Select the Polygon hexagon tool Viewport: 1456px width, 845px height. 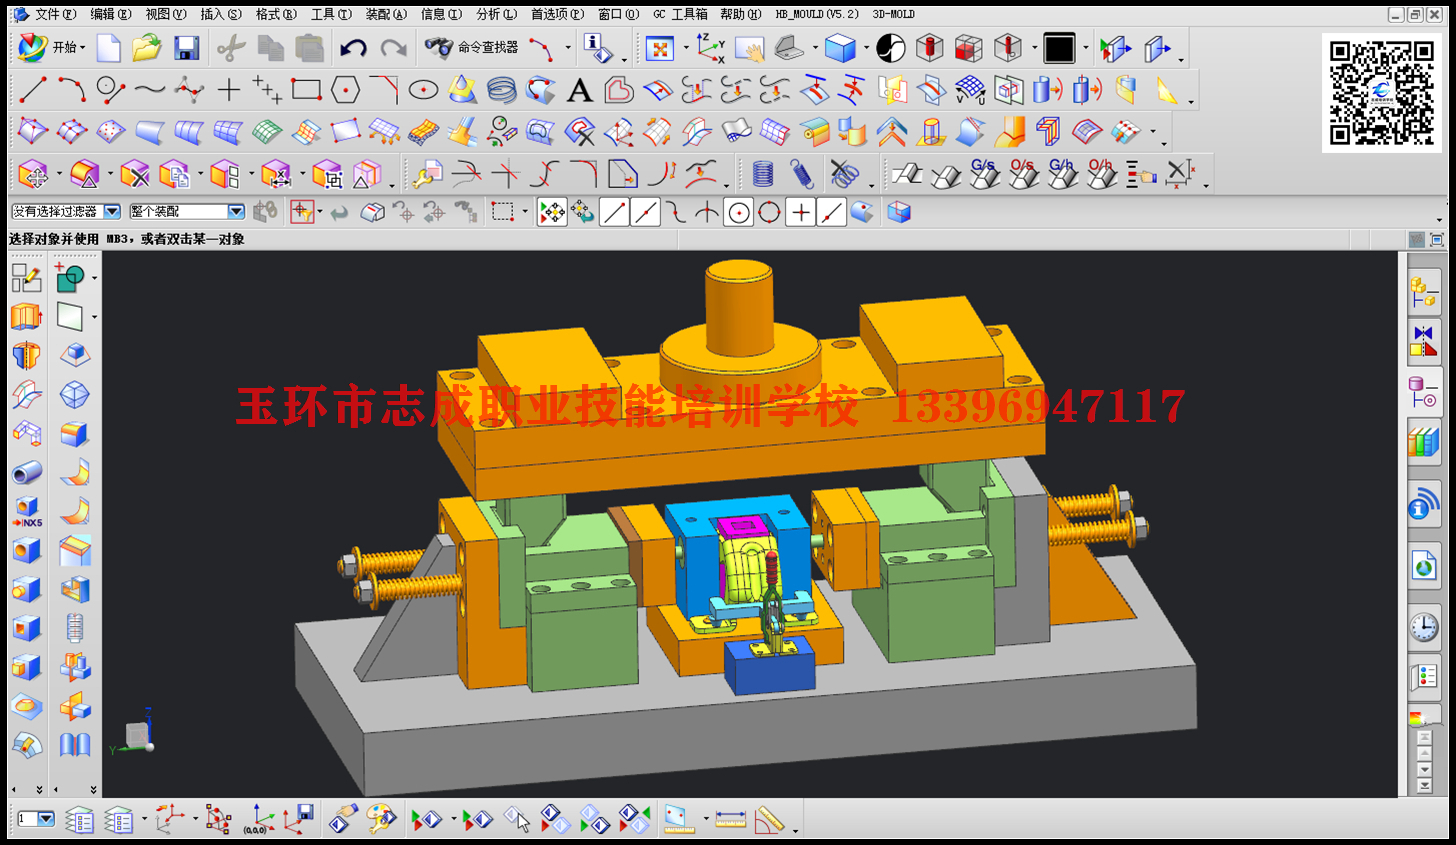click(x=345, y=90)
